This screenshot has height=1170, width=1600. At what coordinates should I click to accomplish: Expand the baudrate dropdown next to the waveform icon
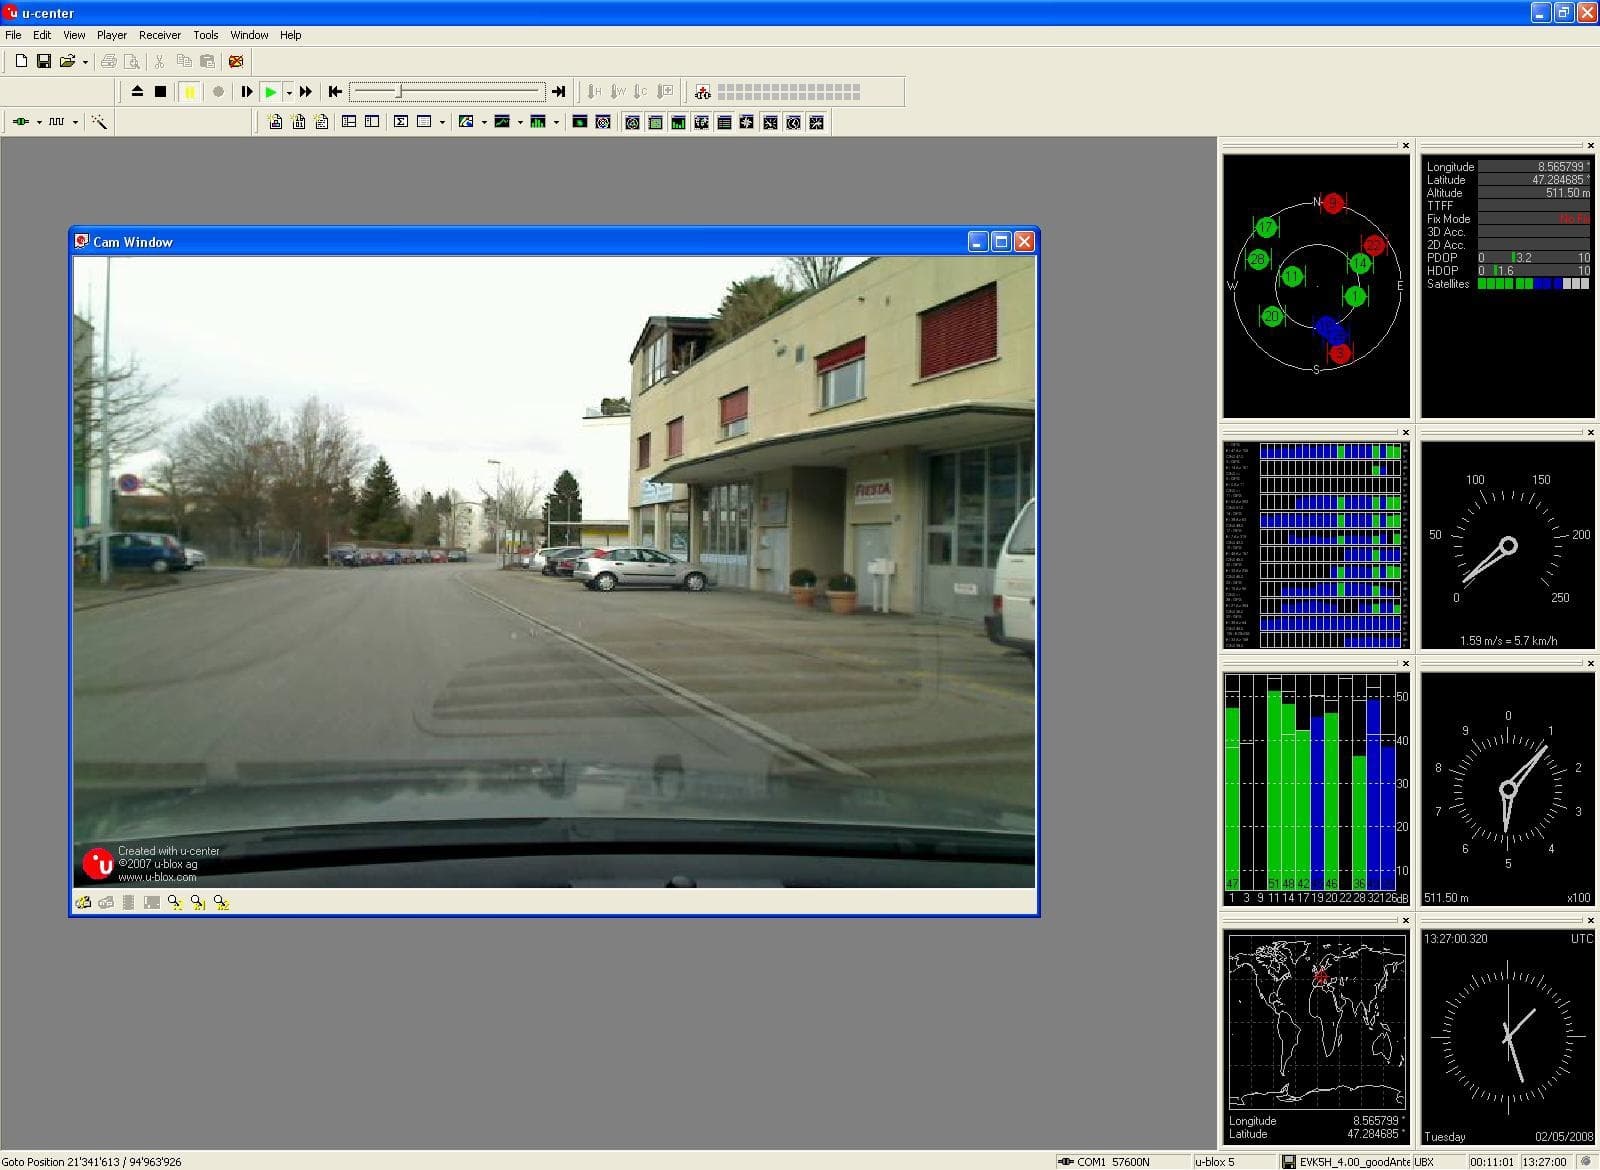(73, 121)
